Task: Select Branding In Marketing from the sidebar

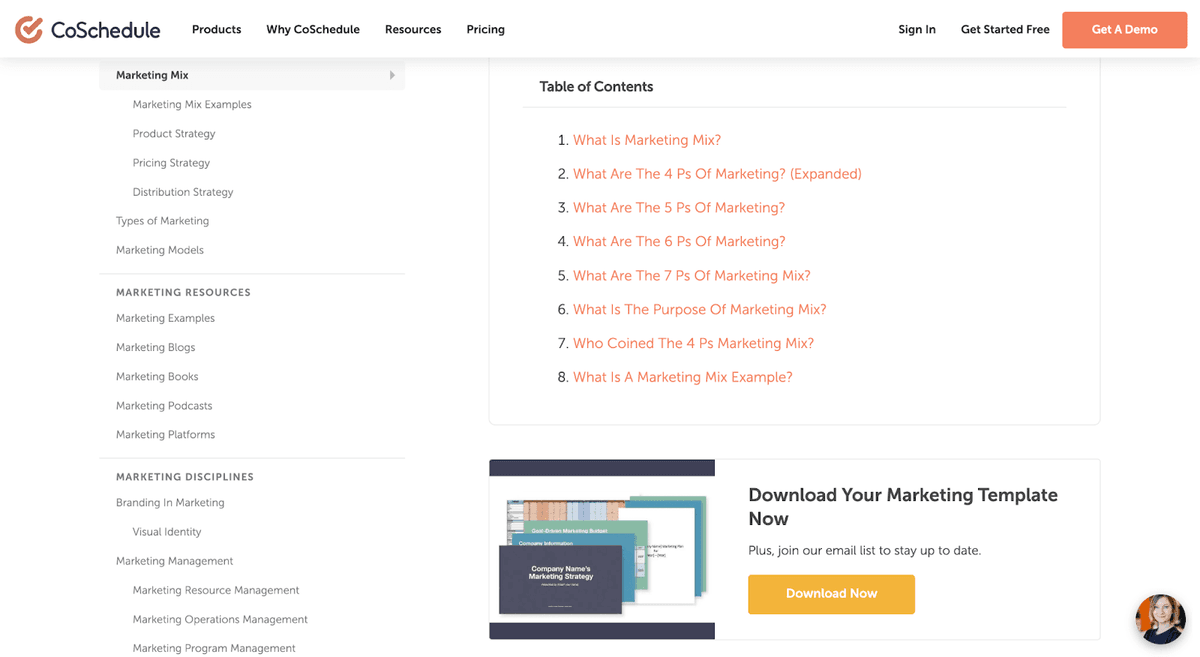Action: (169, 503)
